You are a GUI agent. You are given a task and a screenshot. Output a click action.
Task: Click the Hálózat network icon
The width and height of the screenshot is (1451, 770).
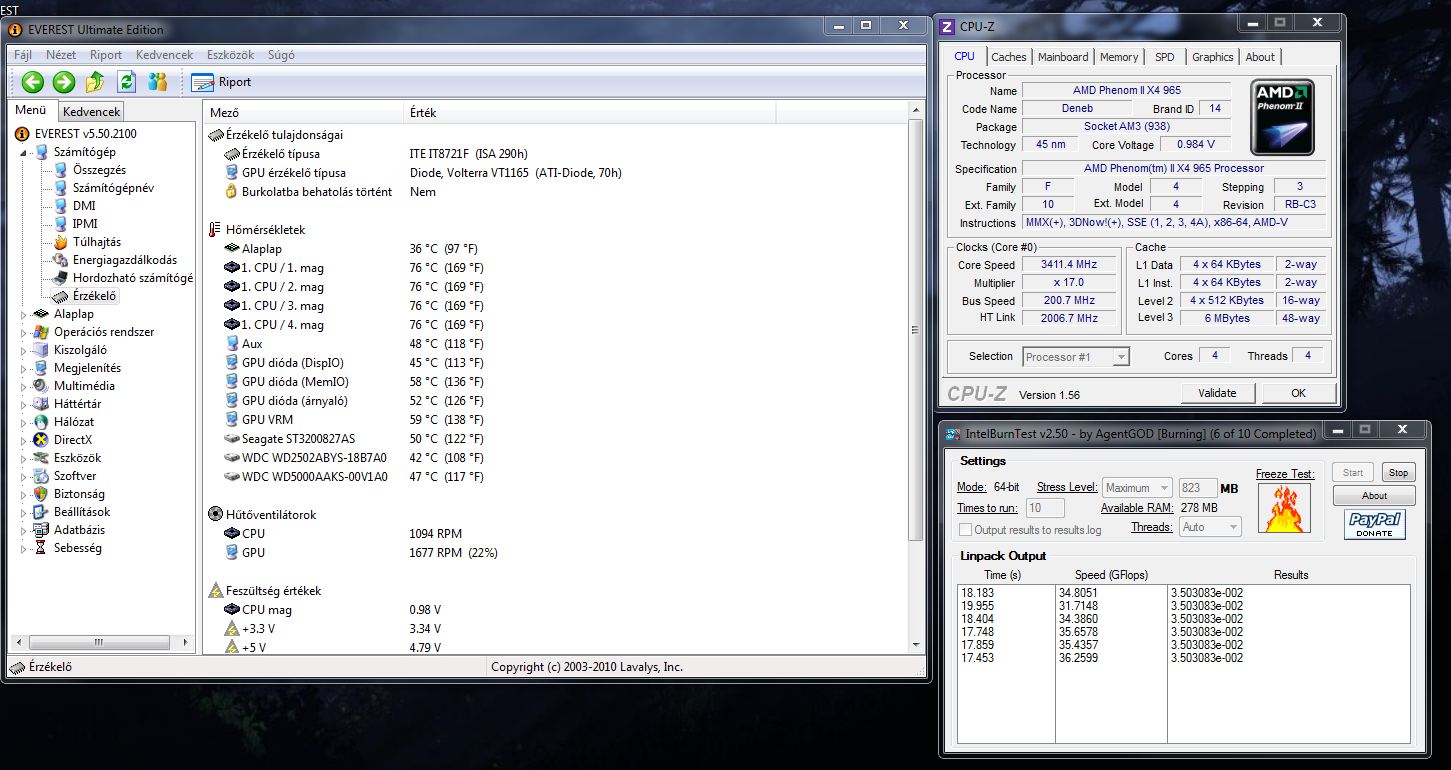point(41,422)
